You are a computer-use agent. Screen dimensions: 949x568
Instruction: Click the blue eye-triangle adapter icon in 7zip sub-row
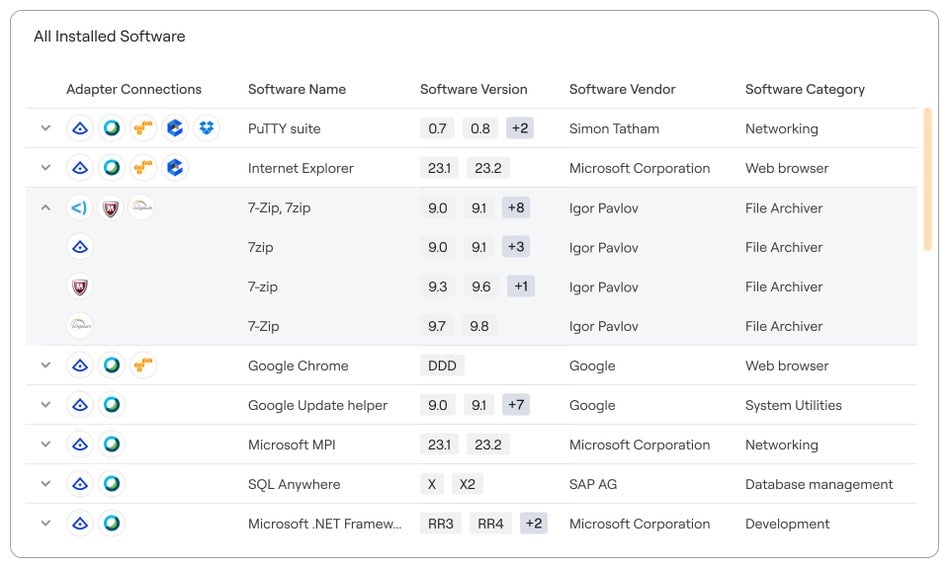click(80, 247)
